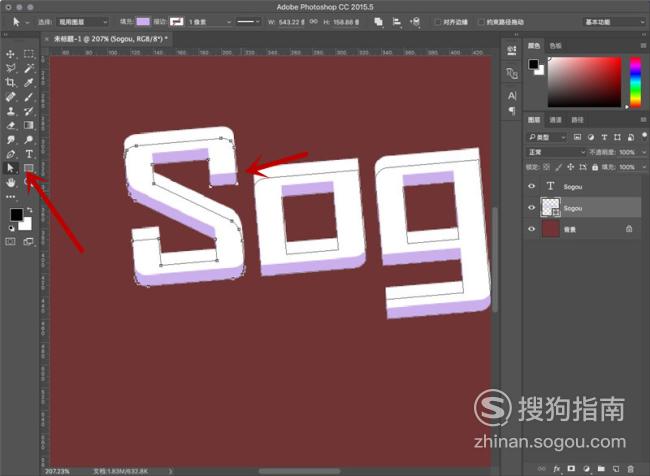Image resolution: width=650 pixels, height=476 pixels.
Task: Filter layers by pixel layer icon
Action: pyautogui.click(x=577, y=137)
